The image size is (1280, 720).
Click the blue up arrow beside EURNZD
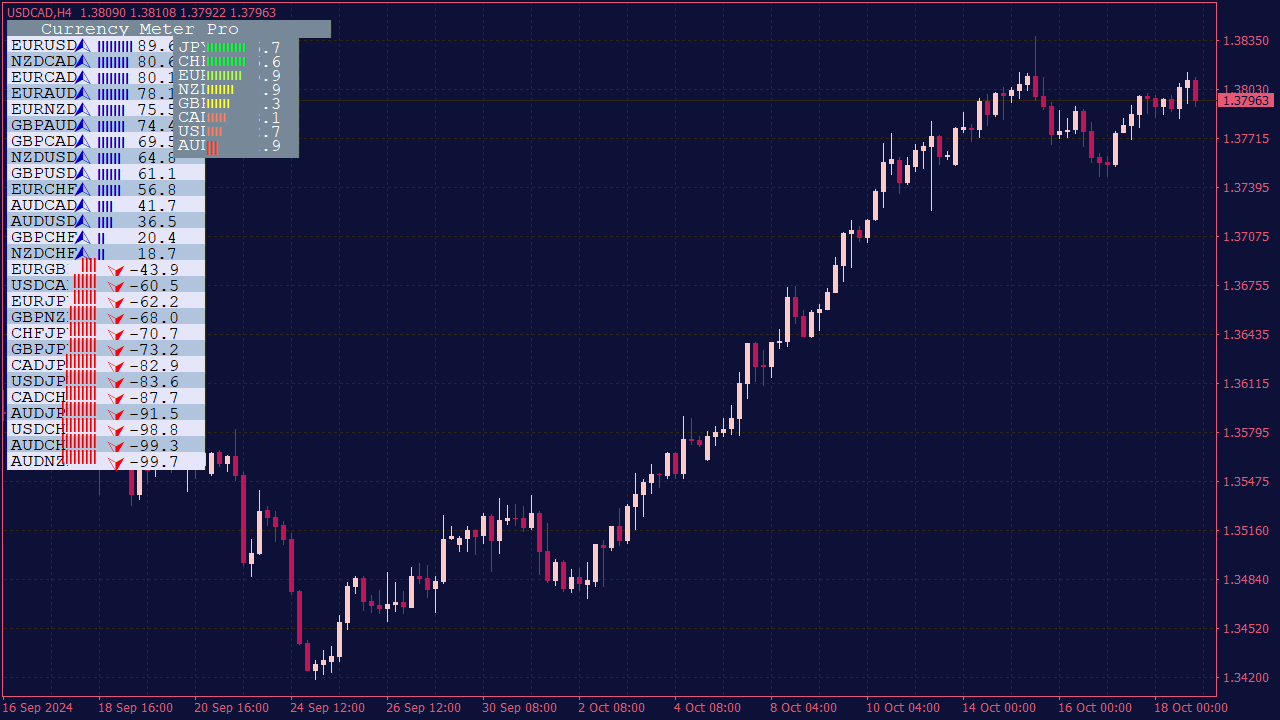point(84,110)
